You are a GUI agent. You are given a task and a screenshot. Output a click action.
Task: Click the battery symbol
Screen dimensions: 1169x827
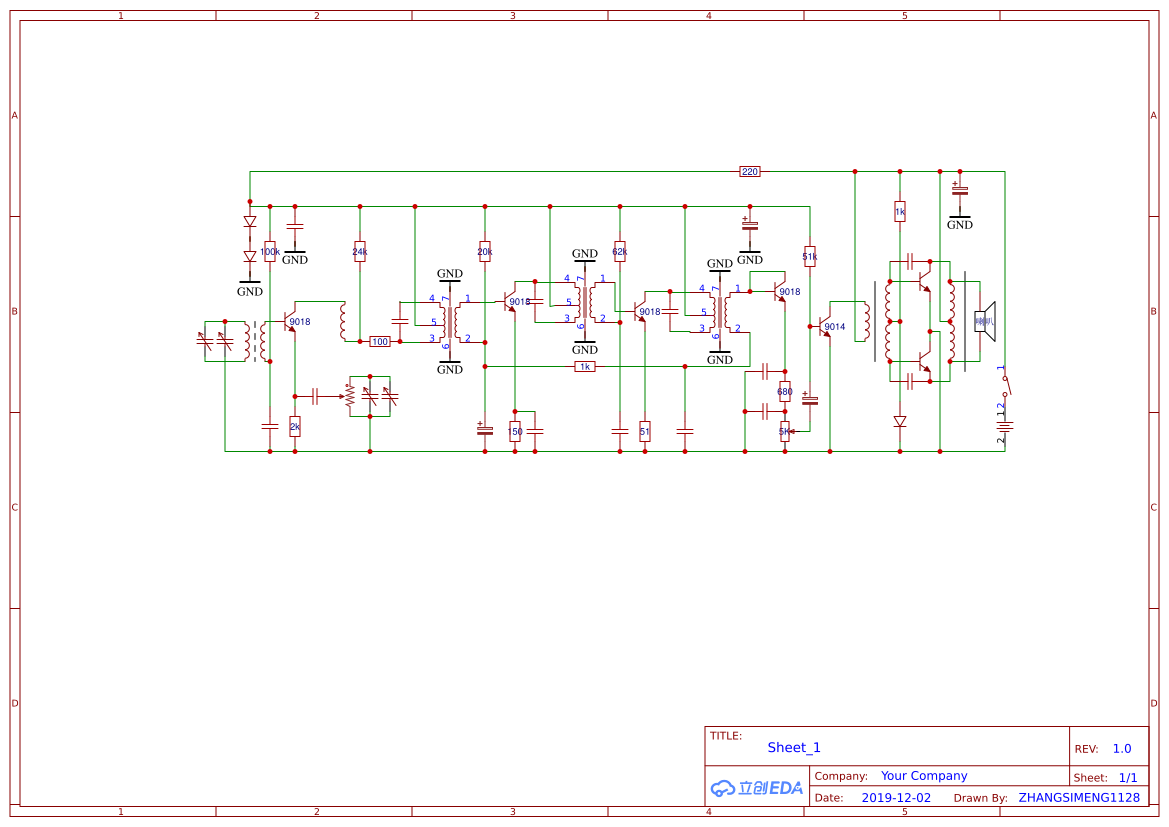click(1004, 427)
